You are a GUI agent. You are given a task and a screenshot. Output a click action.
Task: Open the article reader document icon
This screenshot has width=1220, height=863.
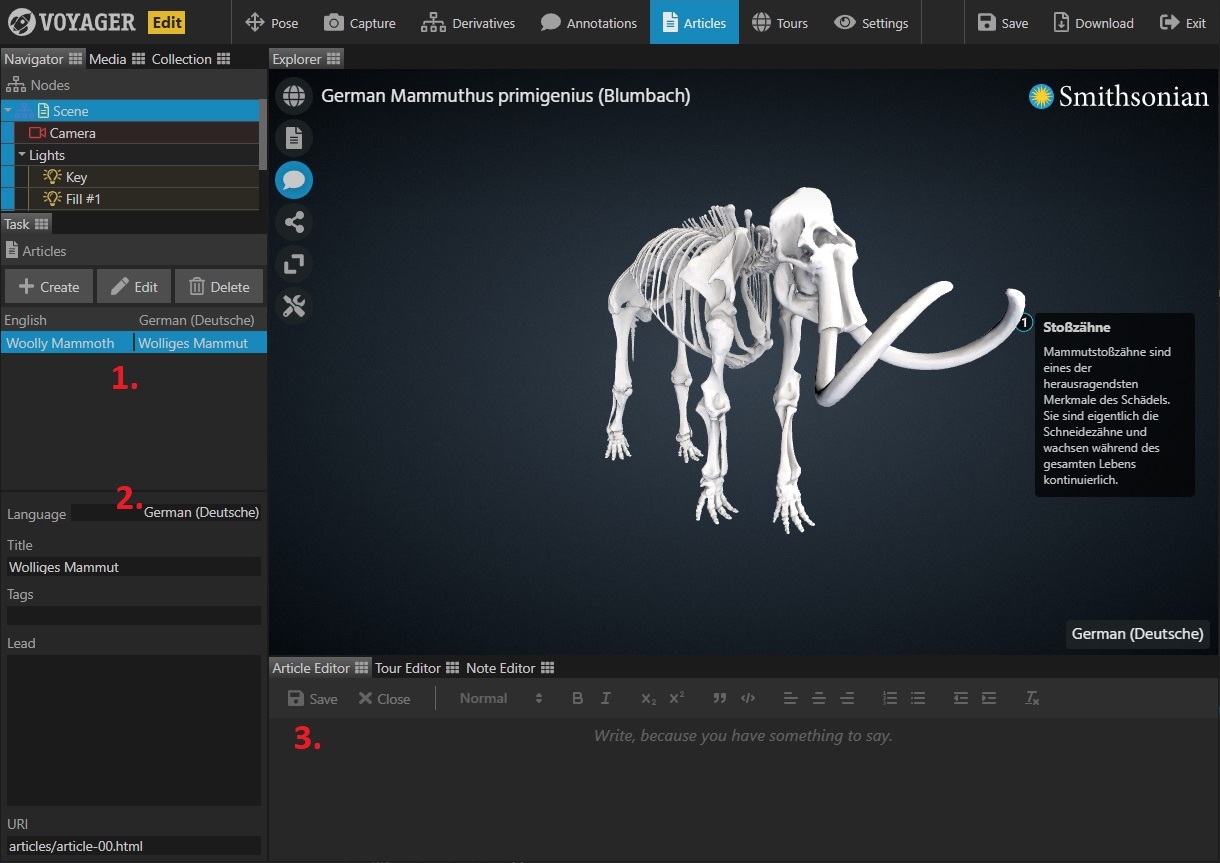click(x=294, y=138)
